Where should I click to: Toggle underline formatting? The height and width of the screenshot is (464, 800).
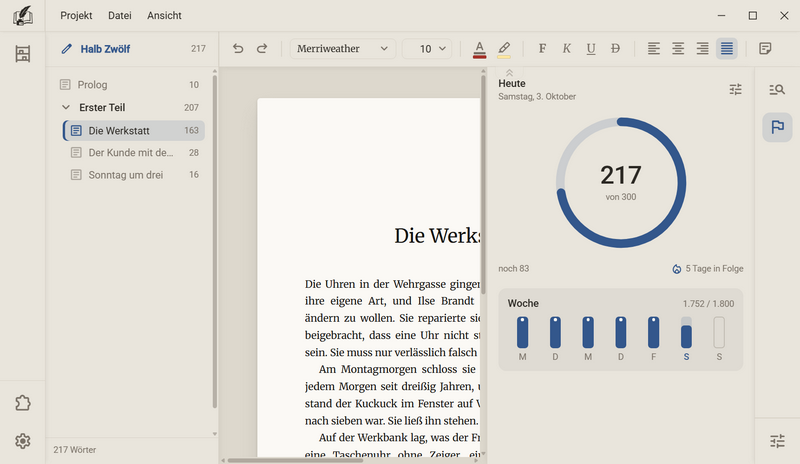(591, 48)
